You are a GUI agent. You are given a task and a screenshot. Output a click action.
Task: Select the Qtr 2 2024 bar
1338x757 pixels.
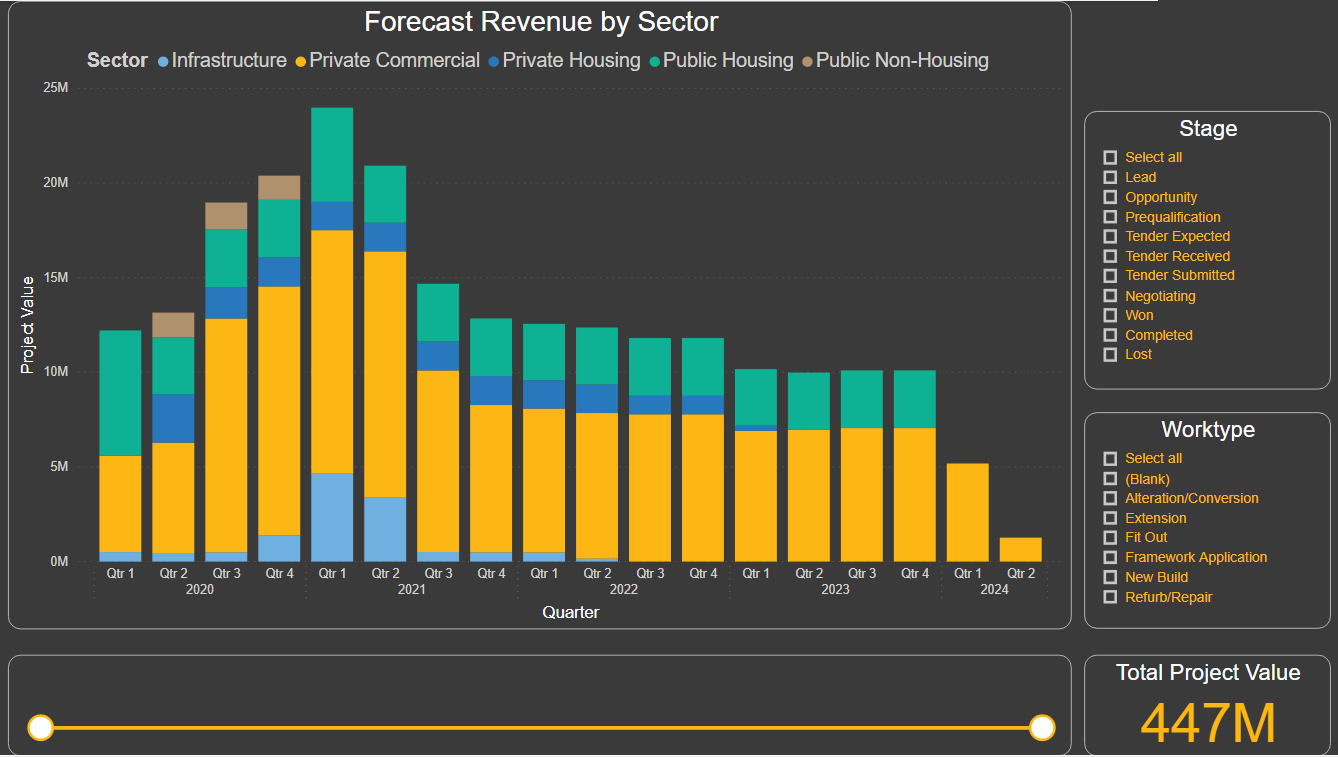[x=1021, y=550]
